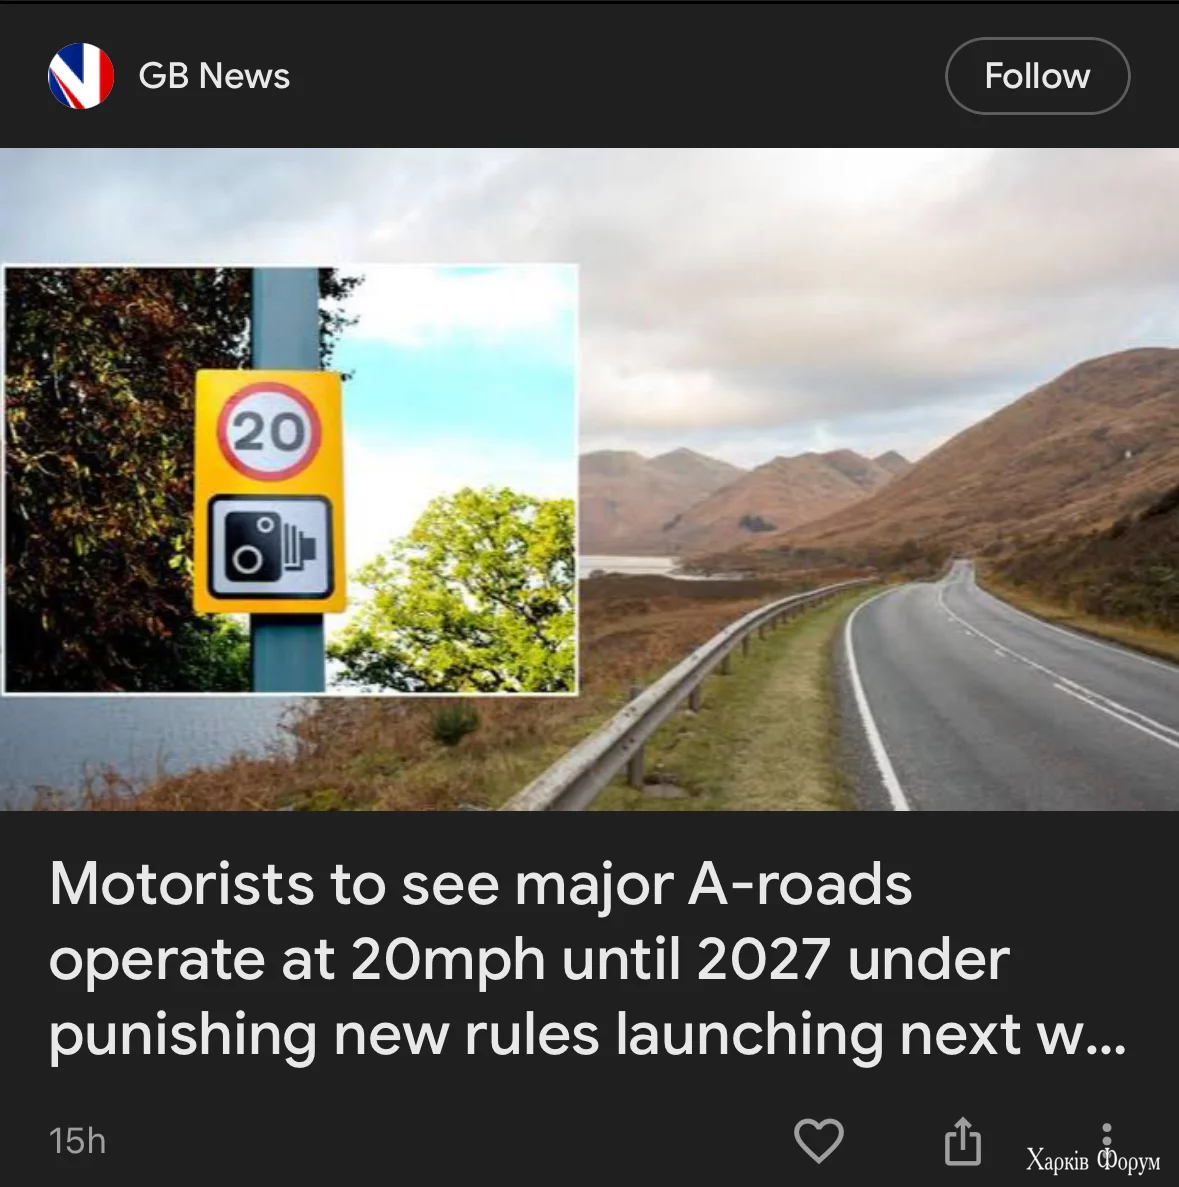Open the GB News publisher name link

click(214, 76)
